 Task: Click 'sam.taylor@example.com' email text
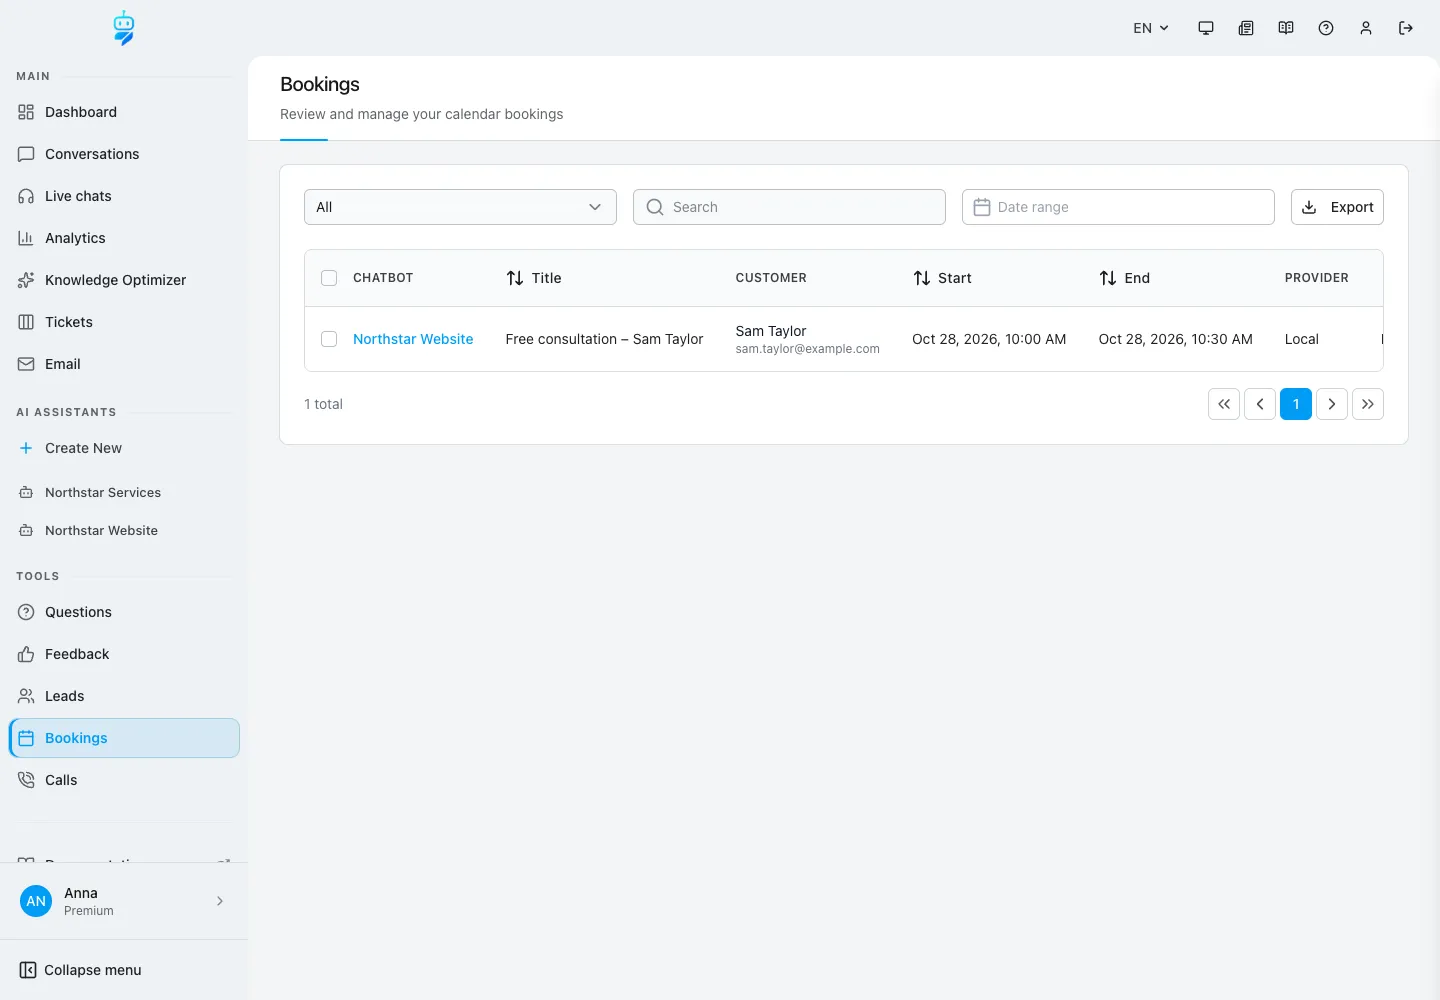point(808,349)
